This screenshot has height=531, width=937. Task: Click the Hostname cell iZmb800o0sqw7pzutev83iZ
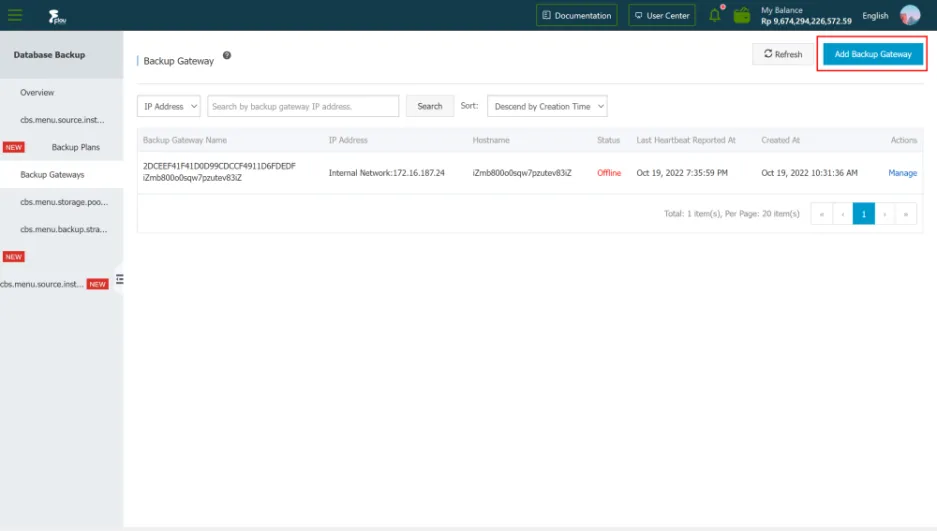pyautogui.click(x=522, y=173)
